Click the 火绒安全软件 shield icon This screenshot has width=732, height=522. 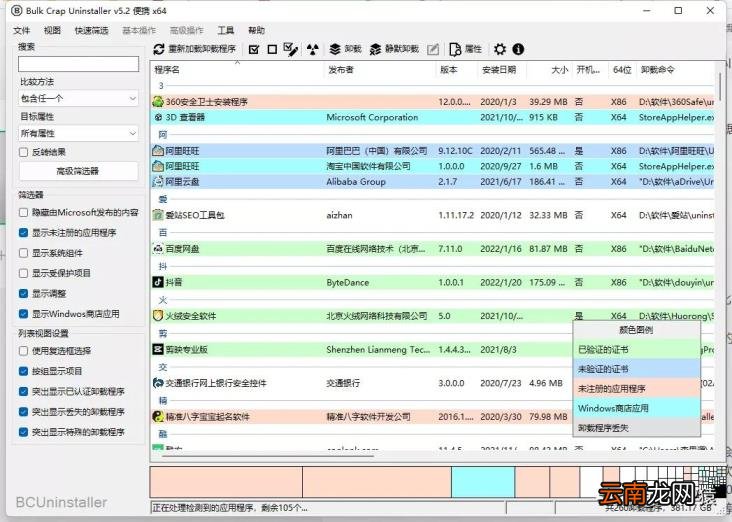(158, 316)
